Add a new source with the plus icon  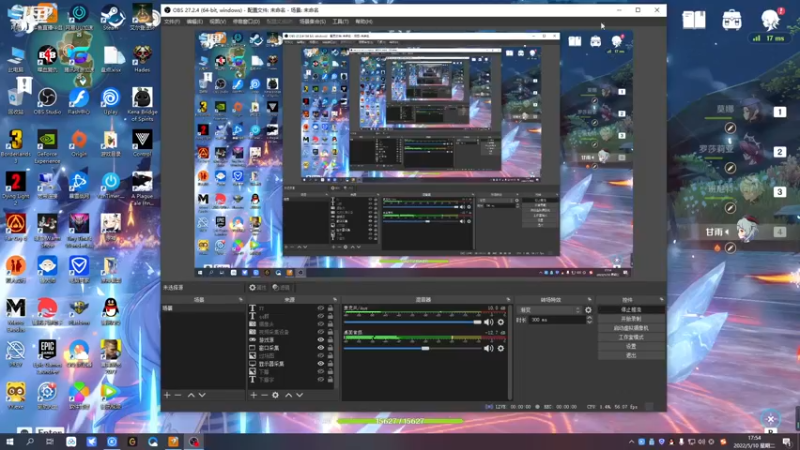click(x=254, y=395)
